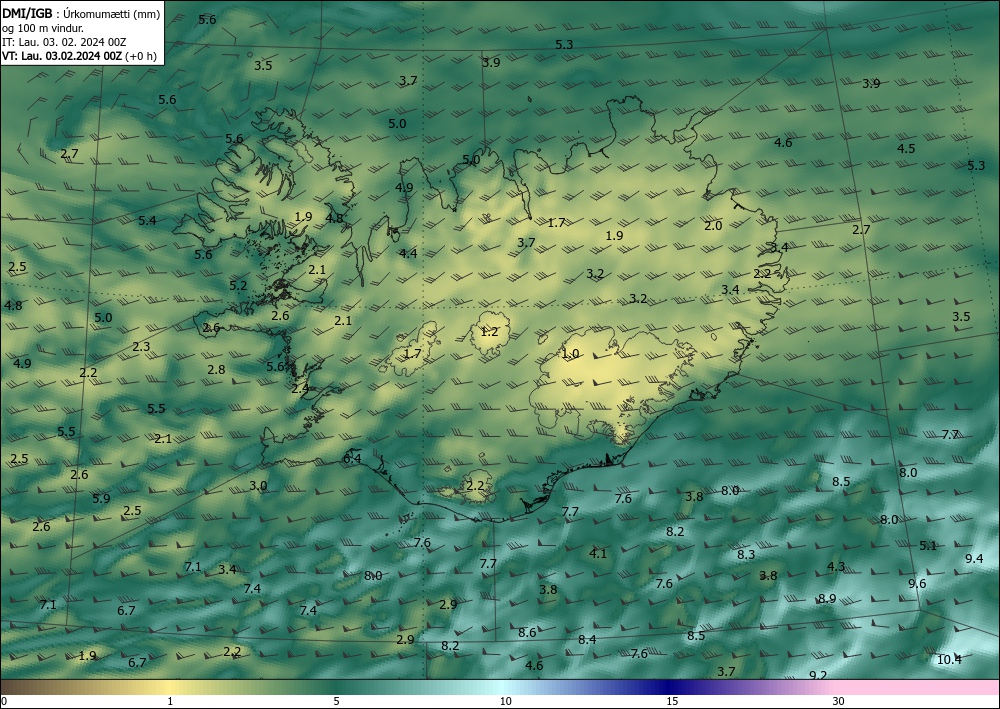Screen dimensions: 1000x709
Task: Click the map value '5.2'
Action: (x=238, y=286)
